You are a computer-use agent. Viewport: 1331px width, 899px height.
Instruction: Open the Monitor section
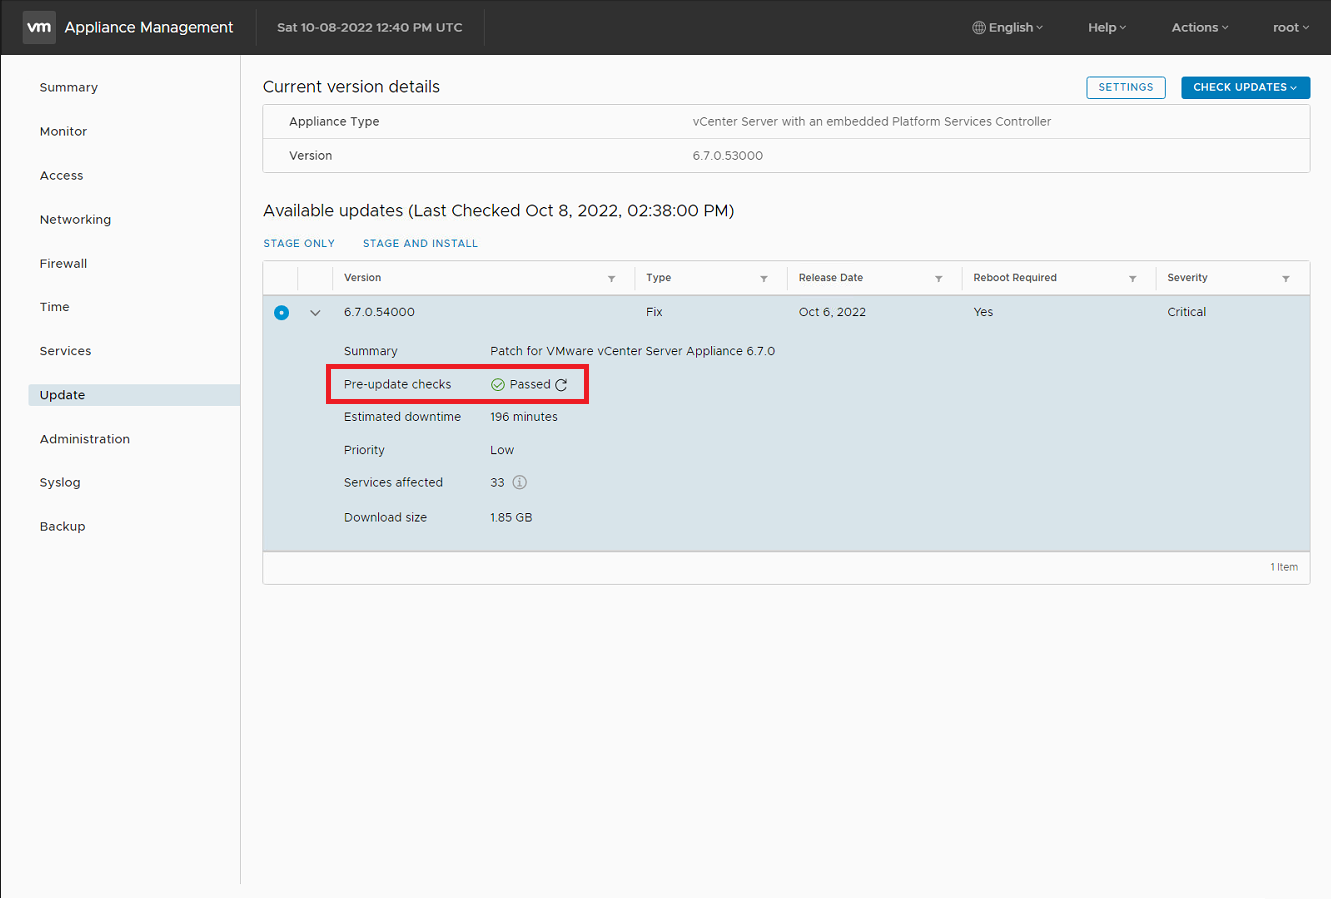[64, 132]
